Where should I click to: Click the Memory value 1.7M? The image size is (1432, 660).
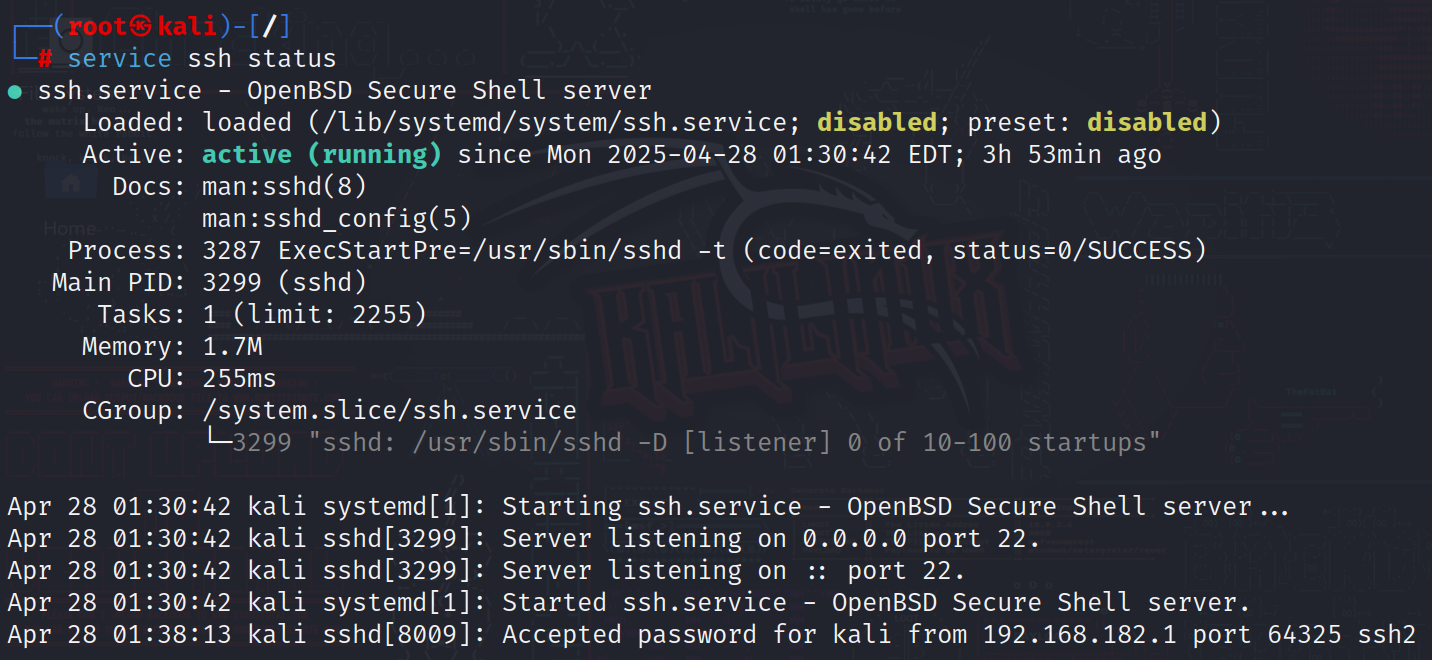232,347
